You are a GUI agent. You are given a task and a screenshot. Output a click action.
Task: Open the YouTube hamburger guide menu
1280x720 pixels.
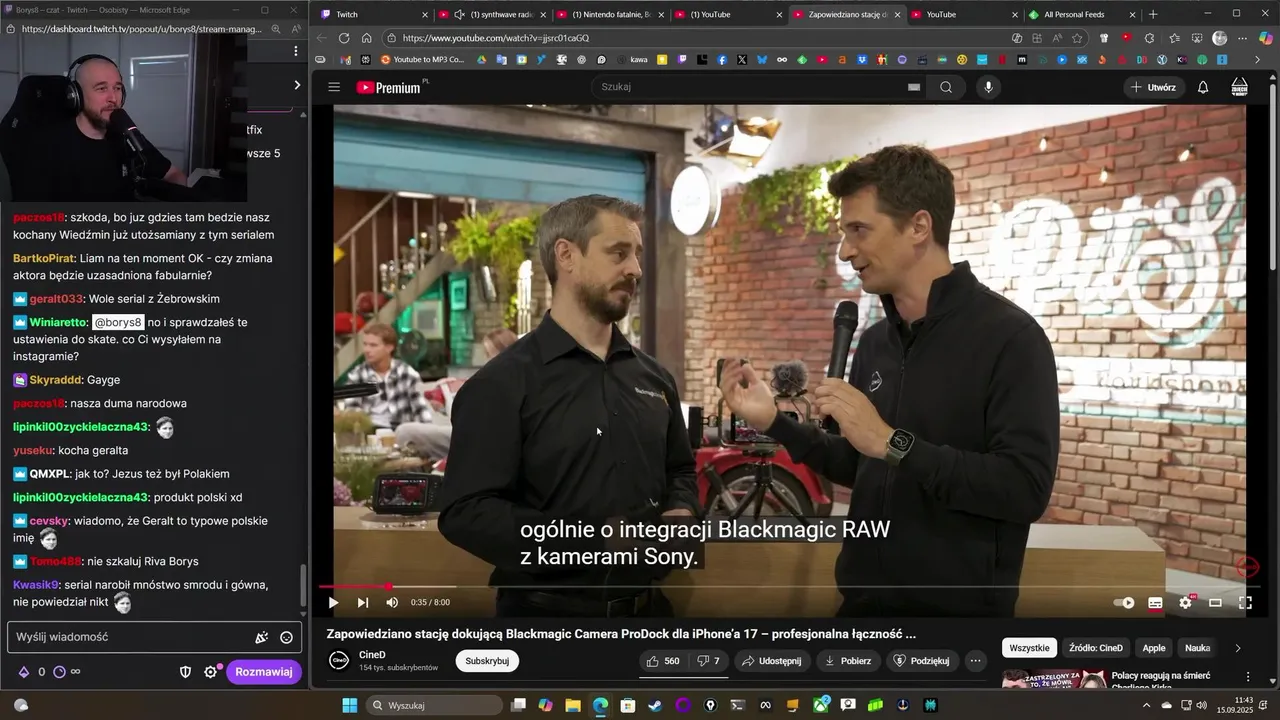pyautogui.click(x=334, y=87)
